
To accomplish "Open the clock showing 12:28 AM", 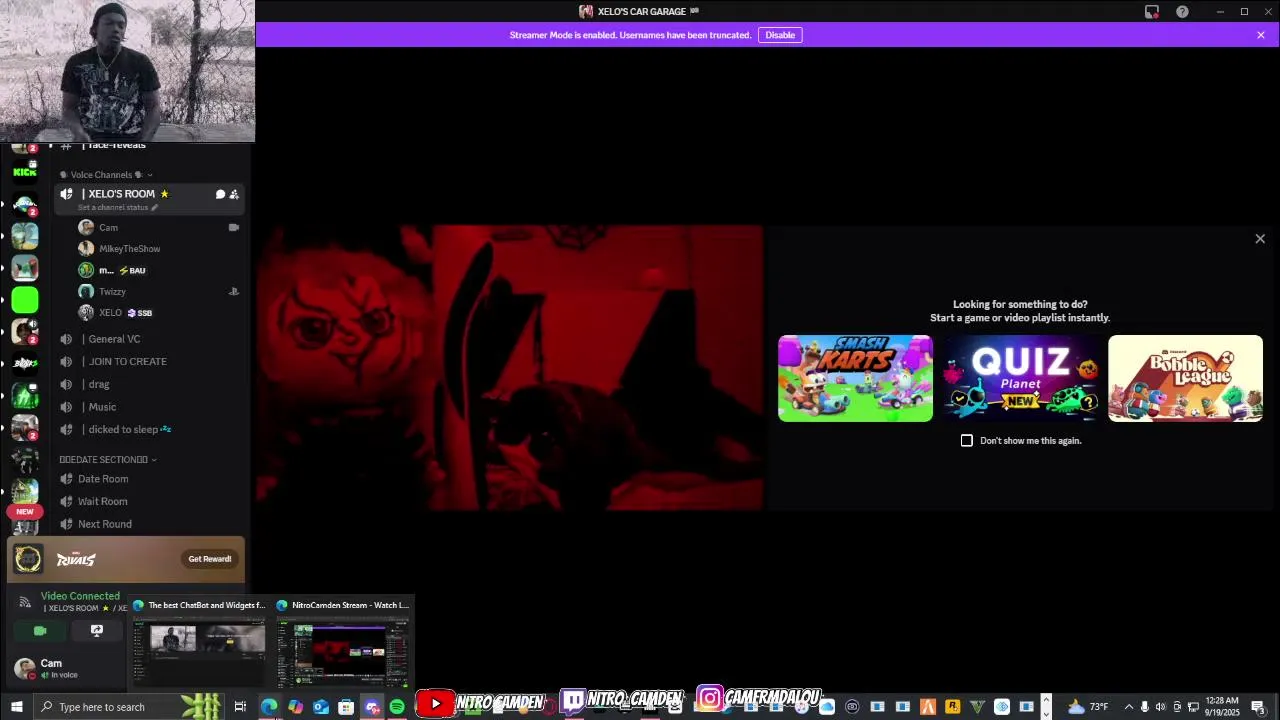I will point(1222,707).
